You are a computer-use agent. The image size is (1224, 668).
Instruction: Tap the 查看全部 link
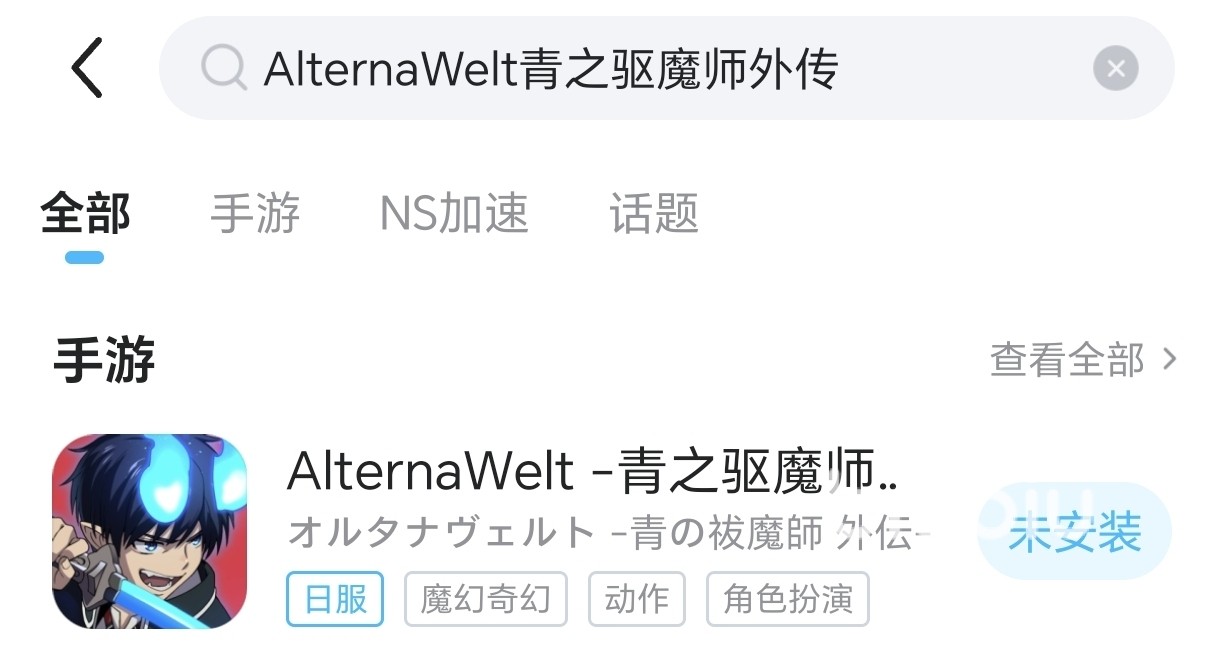tap(1067, 359)
